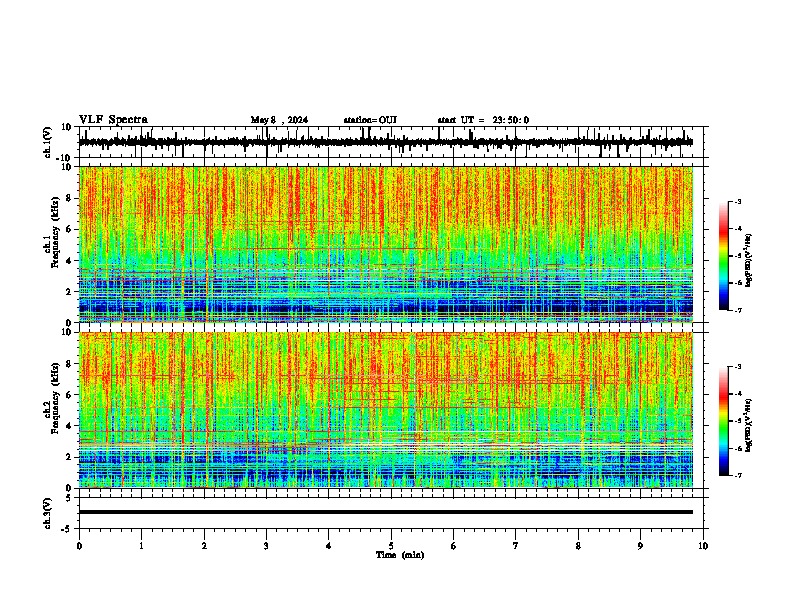Click the ch.2 spectrogram color scale bar
Screen dimensions: 792x612
724,421
